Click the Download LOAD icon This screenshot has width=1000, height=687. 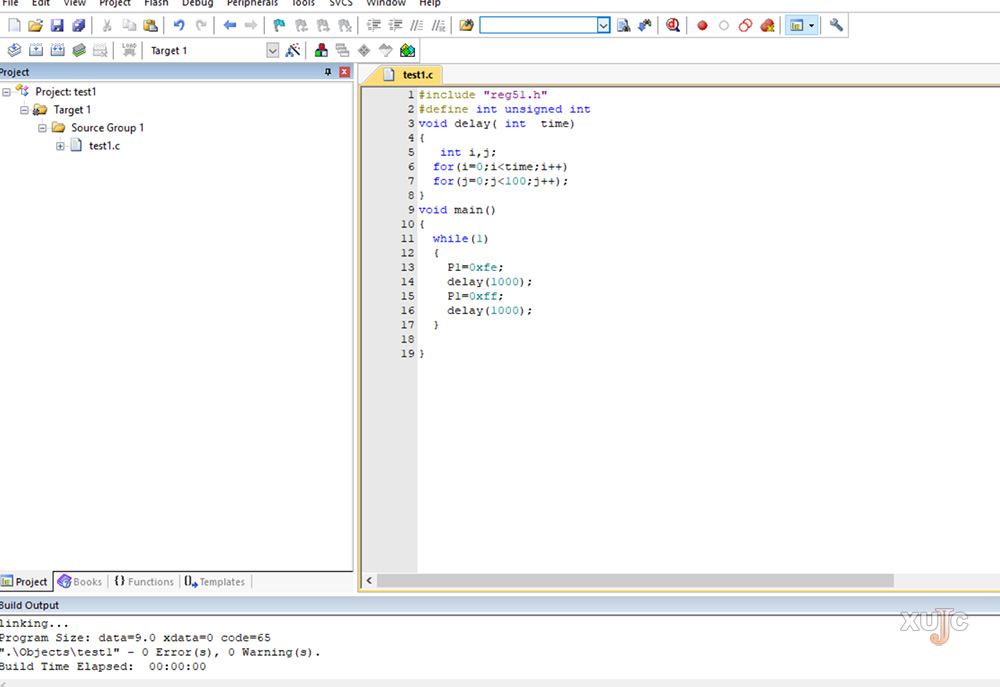(x=129, y=50)
